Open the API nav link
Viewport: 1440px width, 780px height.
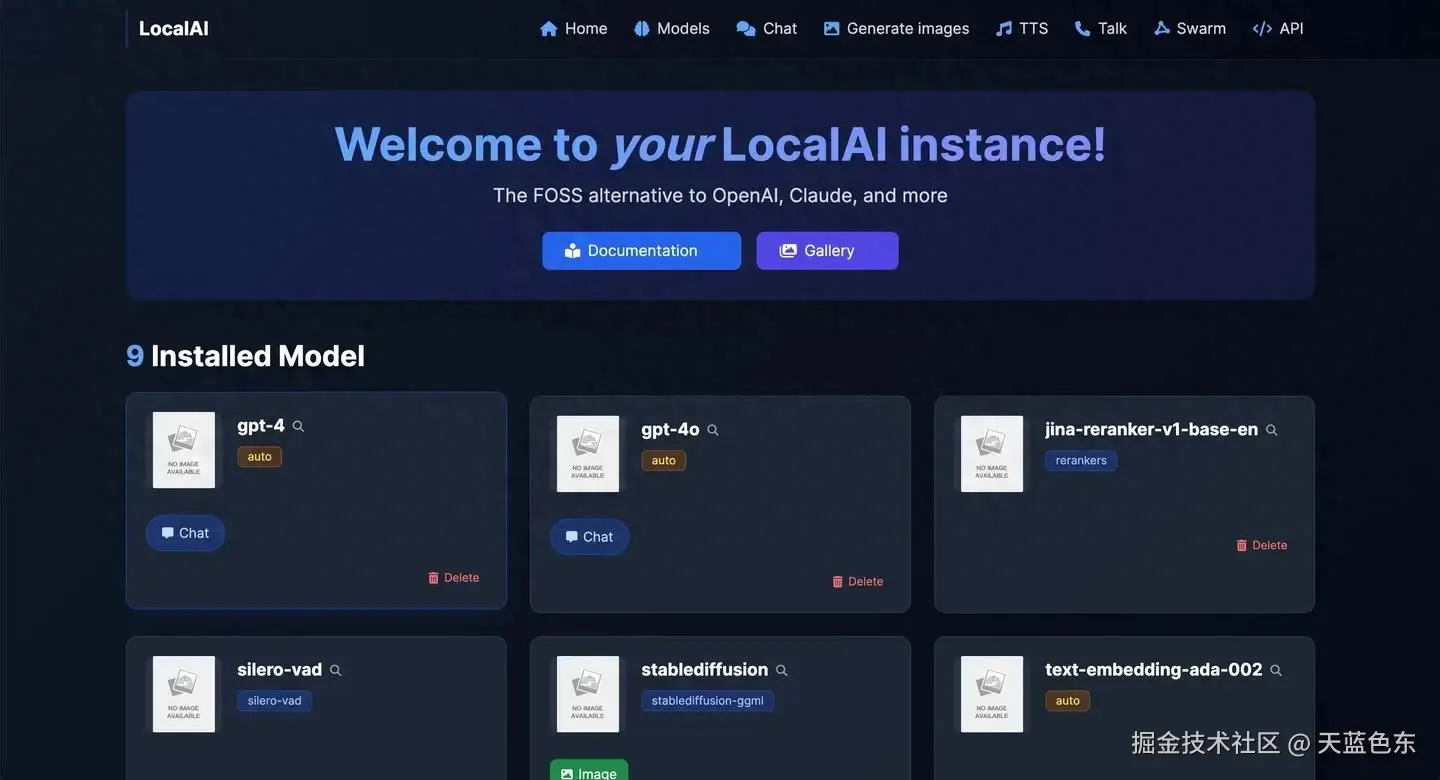click(x=1278, y=28)
